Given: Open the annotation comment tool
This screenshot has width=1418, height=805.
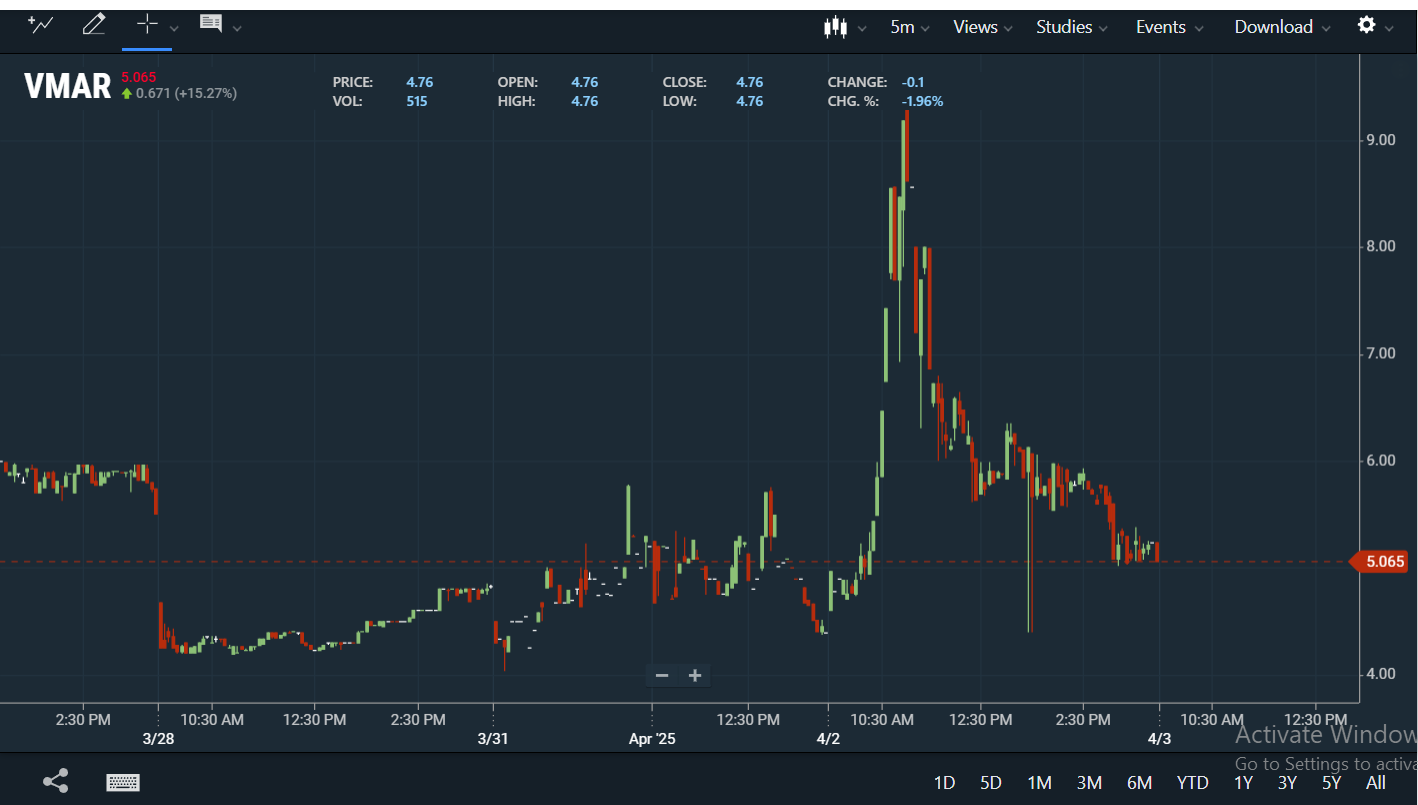Looking at the screenshot, I should pos(211,25).
